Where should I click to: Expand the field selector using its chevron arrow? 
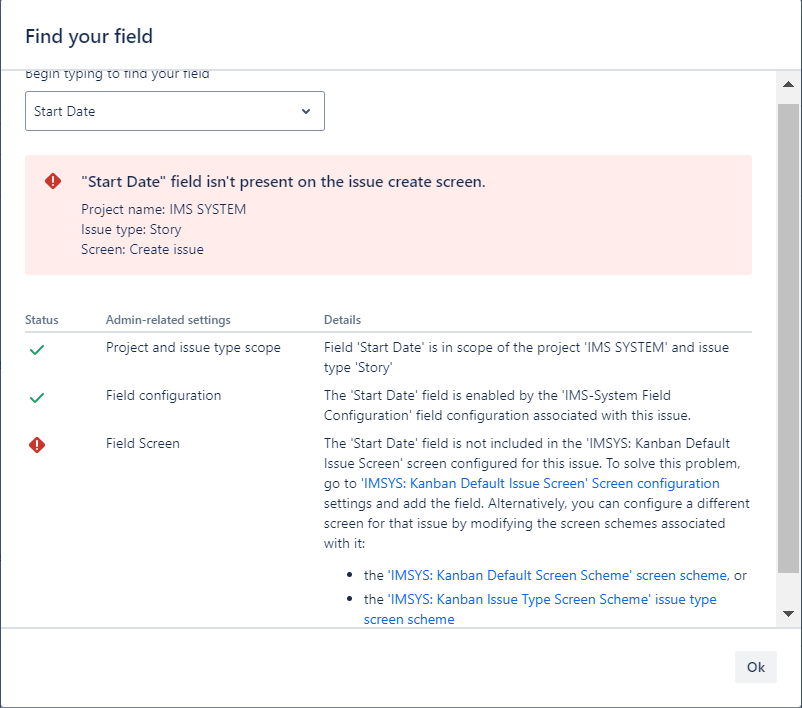click(x=306, y=111)
